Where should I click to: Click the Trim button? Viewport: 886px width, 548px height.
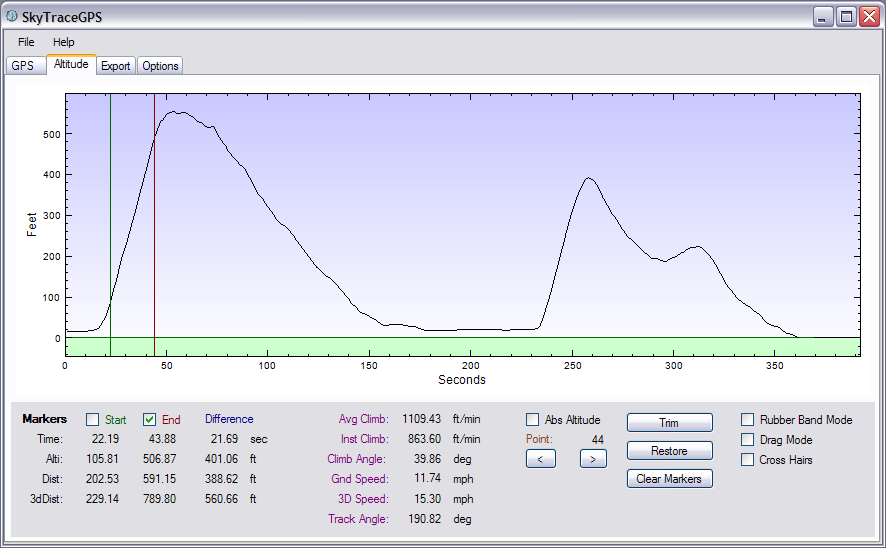(x=670, y=423)
